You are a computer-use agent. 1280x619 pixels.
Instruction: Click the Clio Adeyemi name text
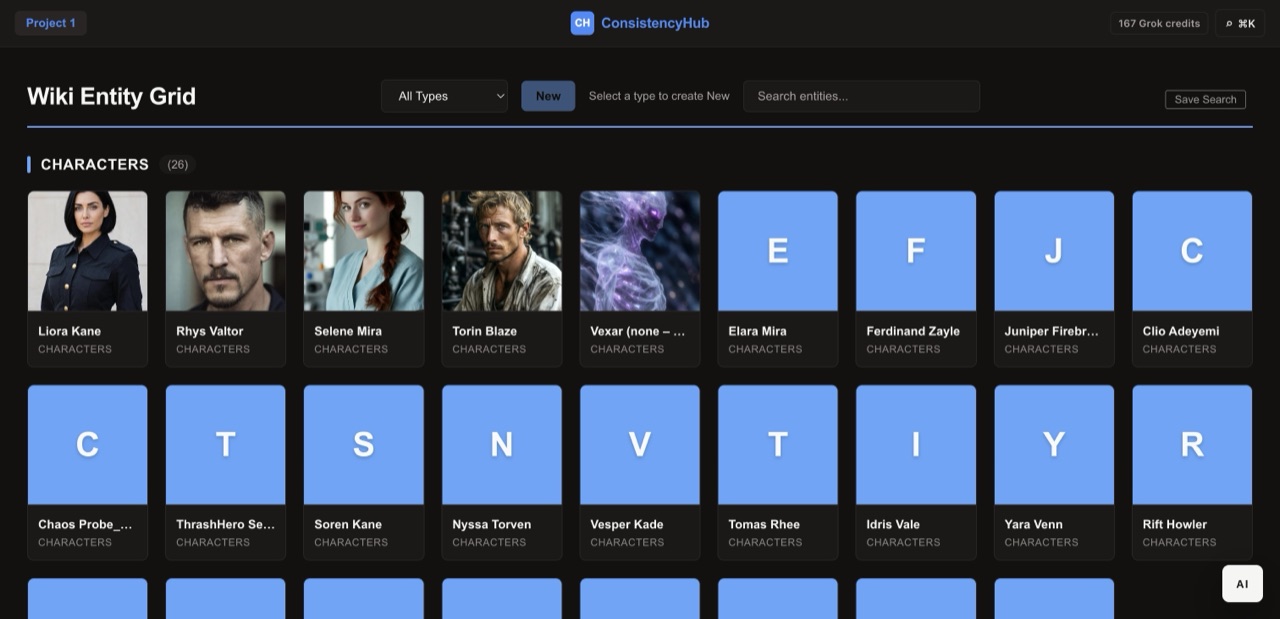pos(1181,331)
